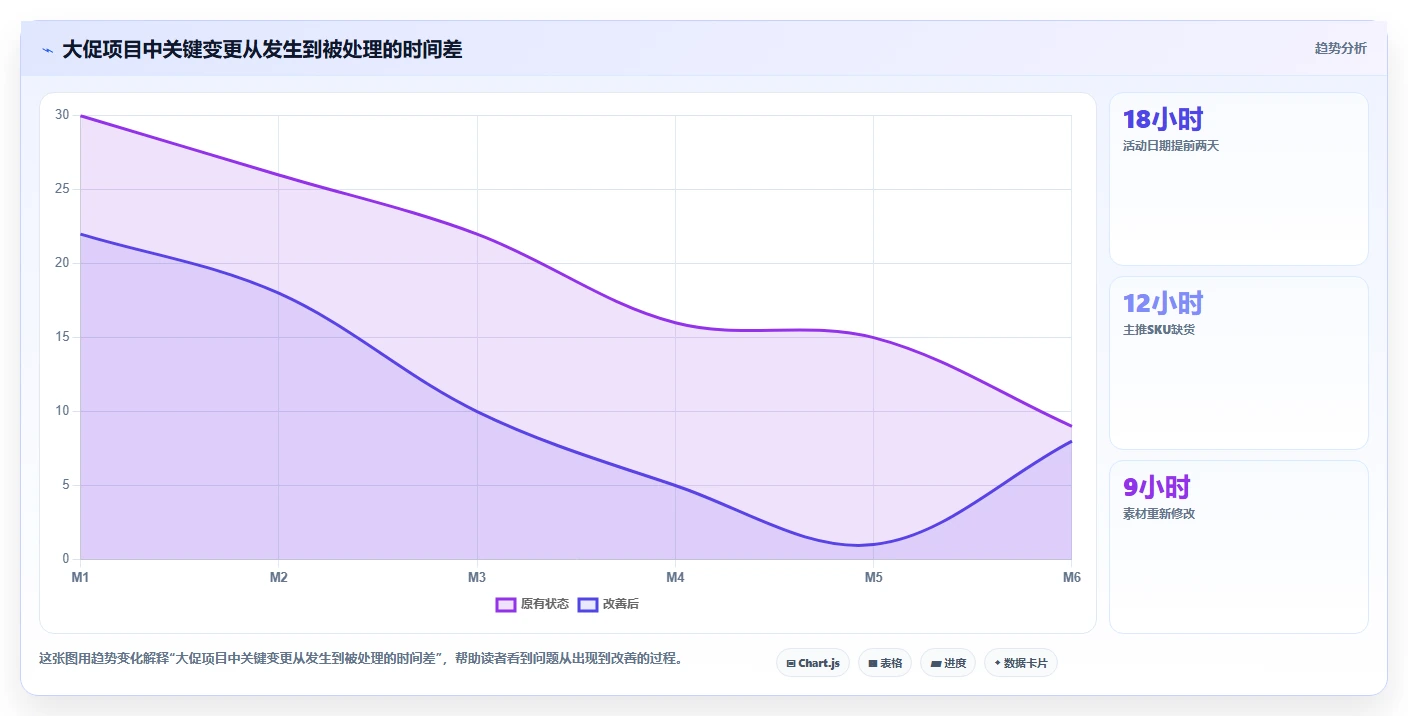This screenshot has width=1408, height=716.
Task: Click the chart description text below the chart
Action: [362, 659]
